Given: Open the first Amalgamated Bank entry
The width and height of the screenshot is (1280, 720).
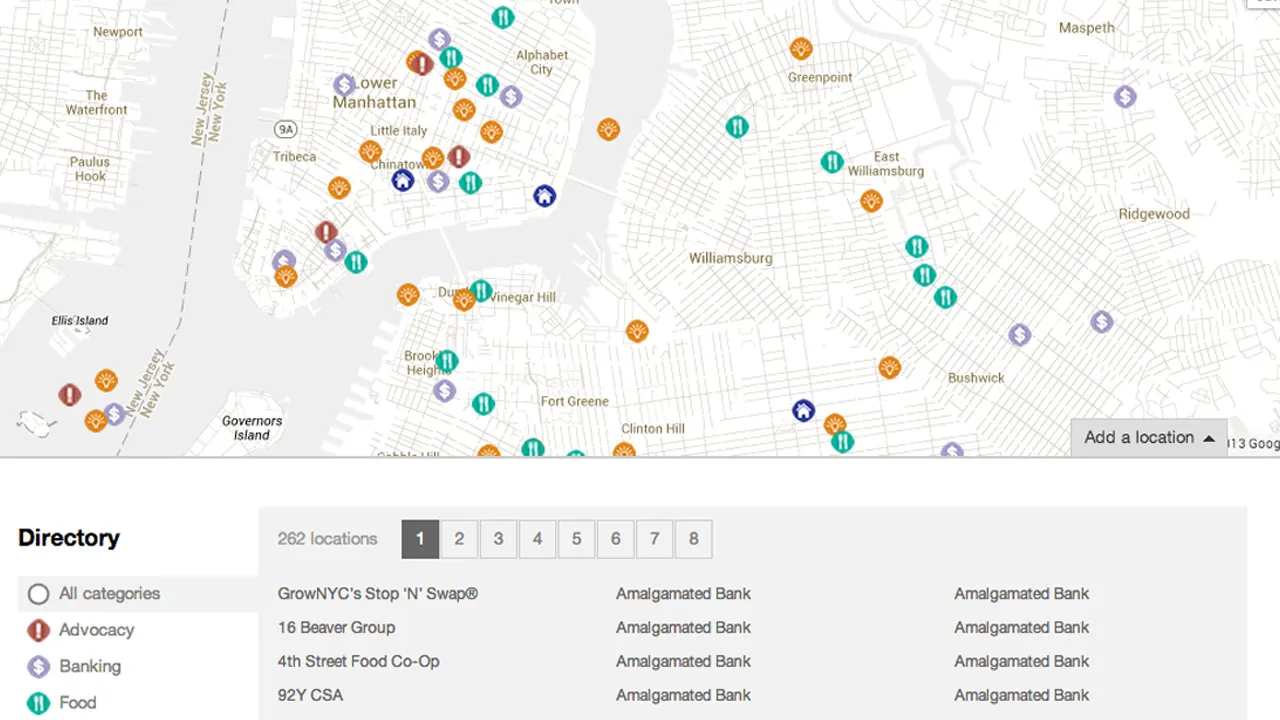Looking at the screenshot, I should 683,593.
